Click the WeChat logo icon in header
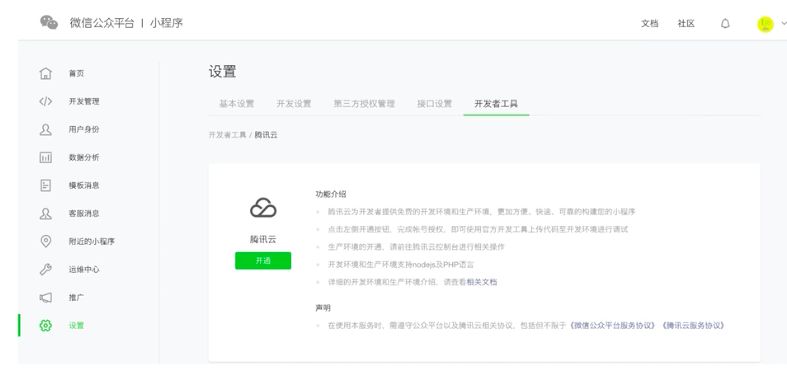The image size is (787, 382). click(x=49, y=23)
